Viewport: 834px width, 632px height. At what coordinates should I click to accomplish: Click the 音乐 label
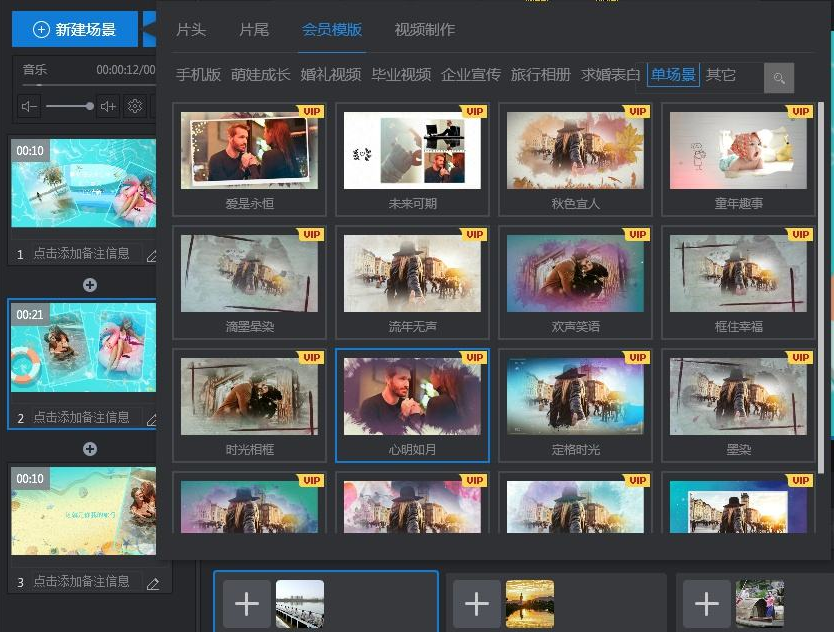click(35, 70)
